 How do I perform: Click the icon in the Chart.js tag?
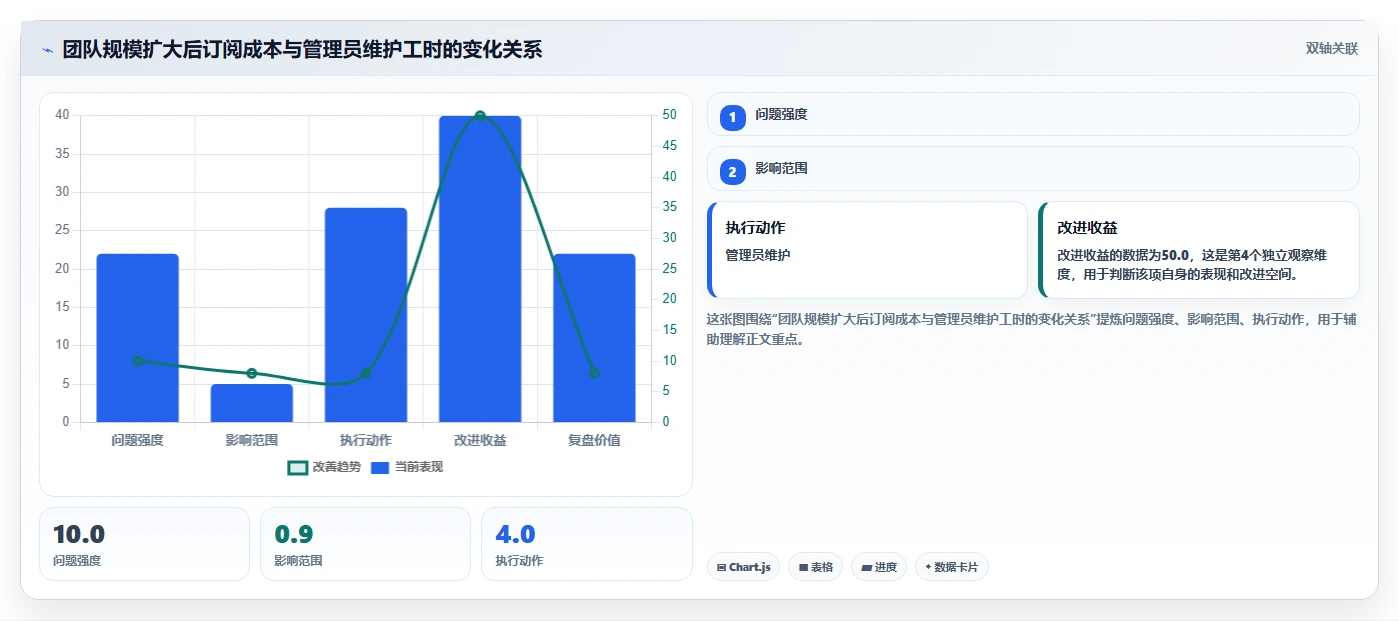point(721,567)
